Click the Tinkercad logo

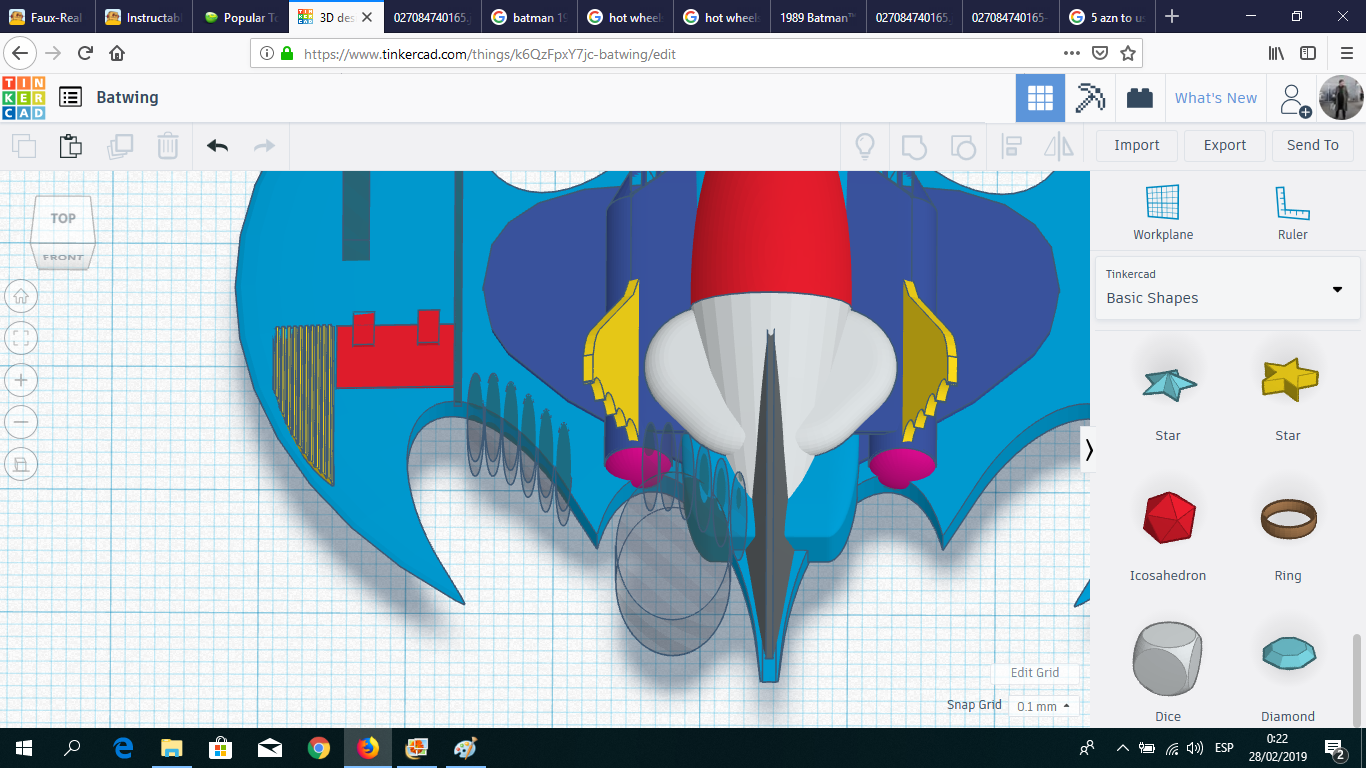click(23, 98)
